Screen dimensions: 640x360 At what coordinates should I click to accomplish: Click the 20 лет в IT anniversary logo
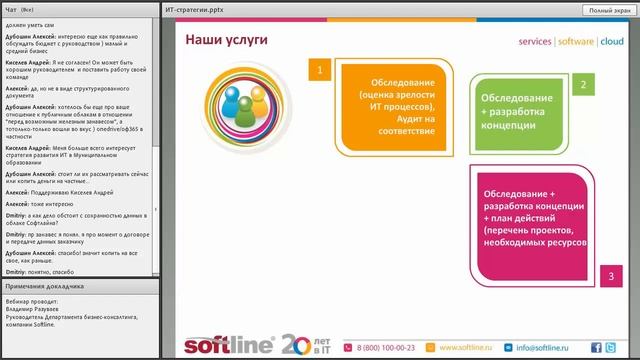[x=306, y=345]
